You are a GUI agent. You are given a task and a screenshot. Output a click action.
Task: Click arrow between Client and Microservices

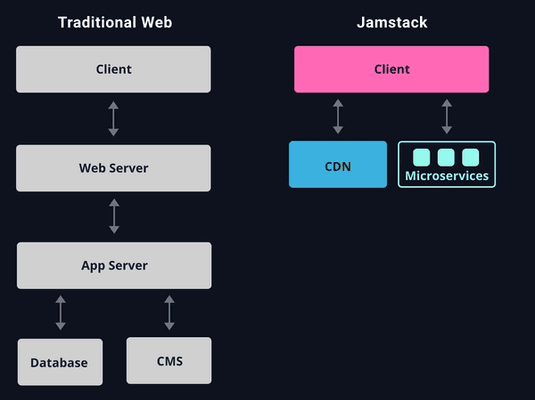(x=447, y=116)
